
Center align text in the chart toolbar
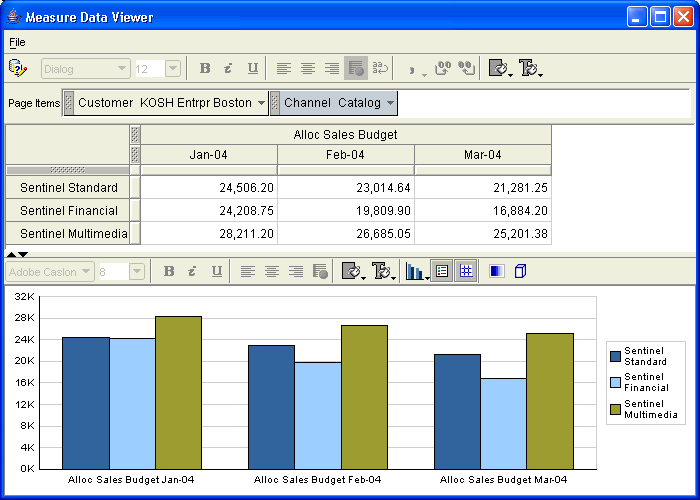pos(271,271)
